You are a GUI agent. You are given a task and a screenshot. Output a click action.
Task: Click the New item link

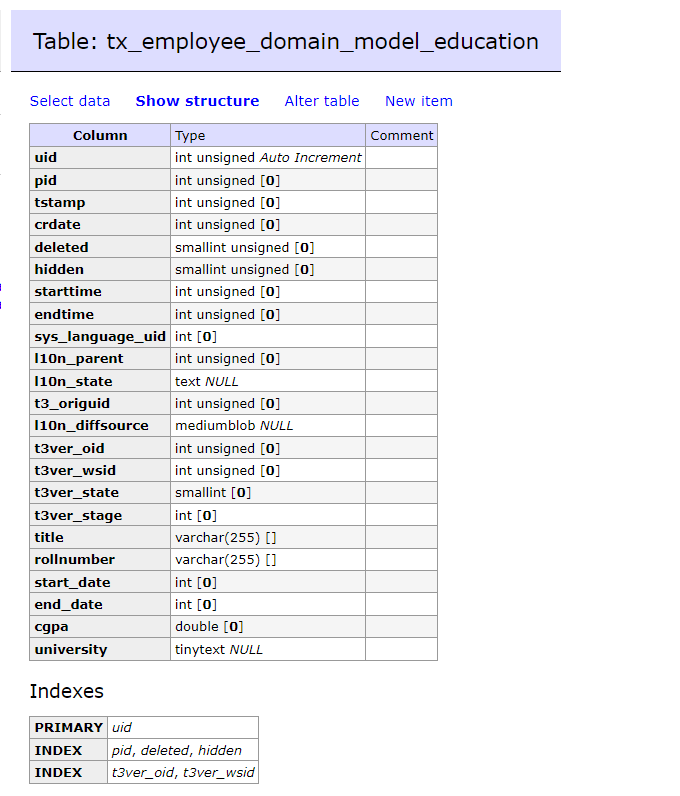(418, 101)
